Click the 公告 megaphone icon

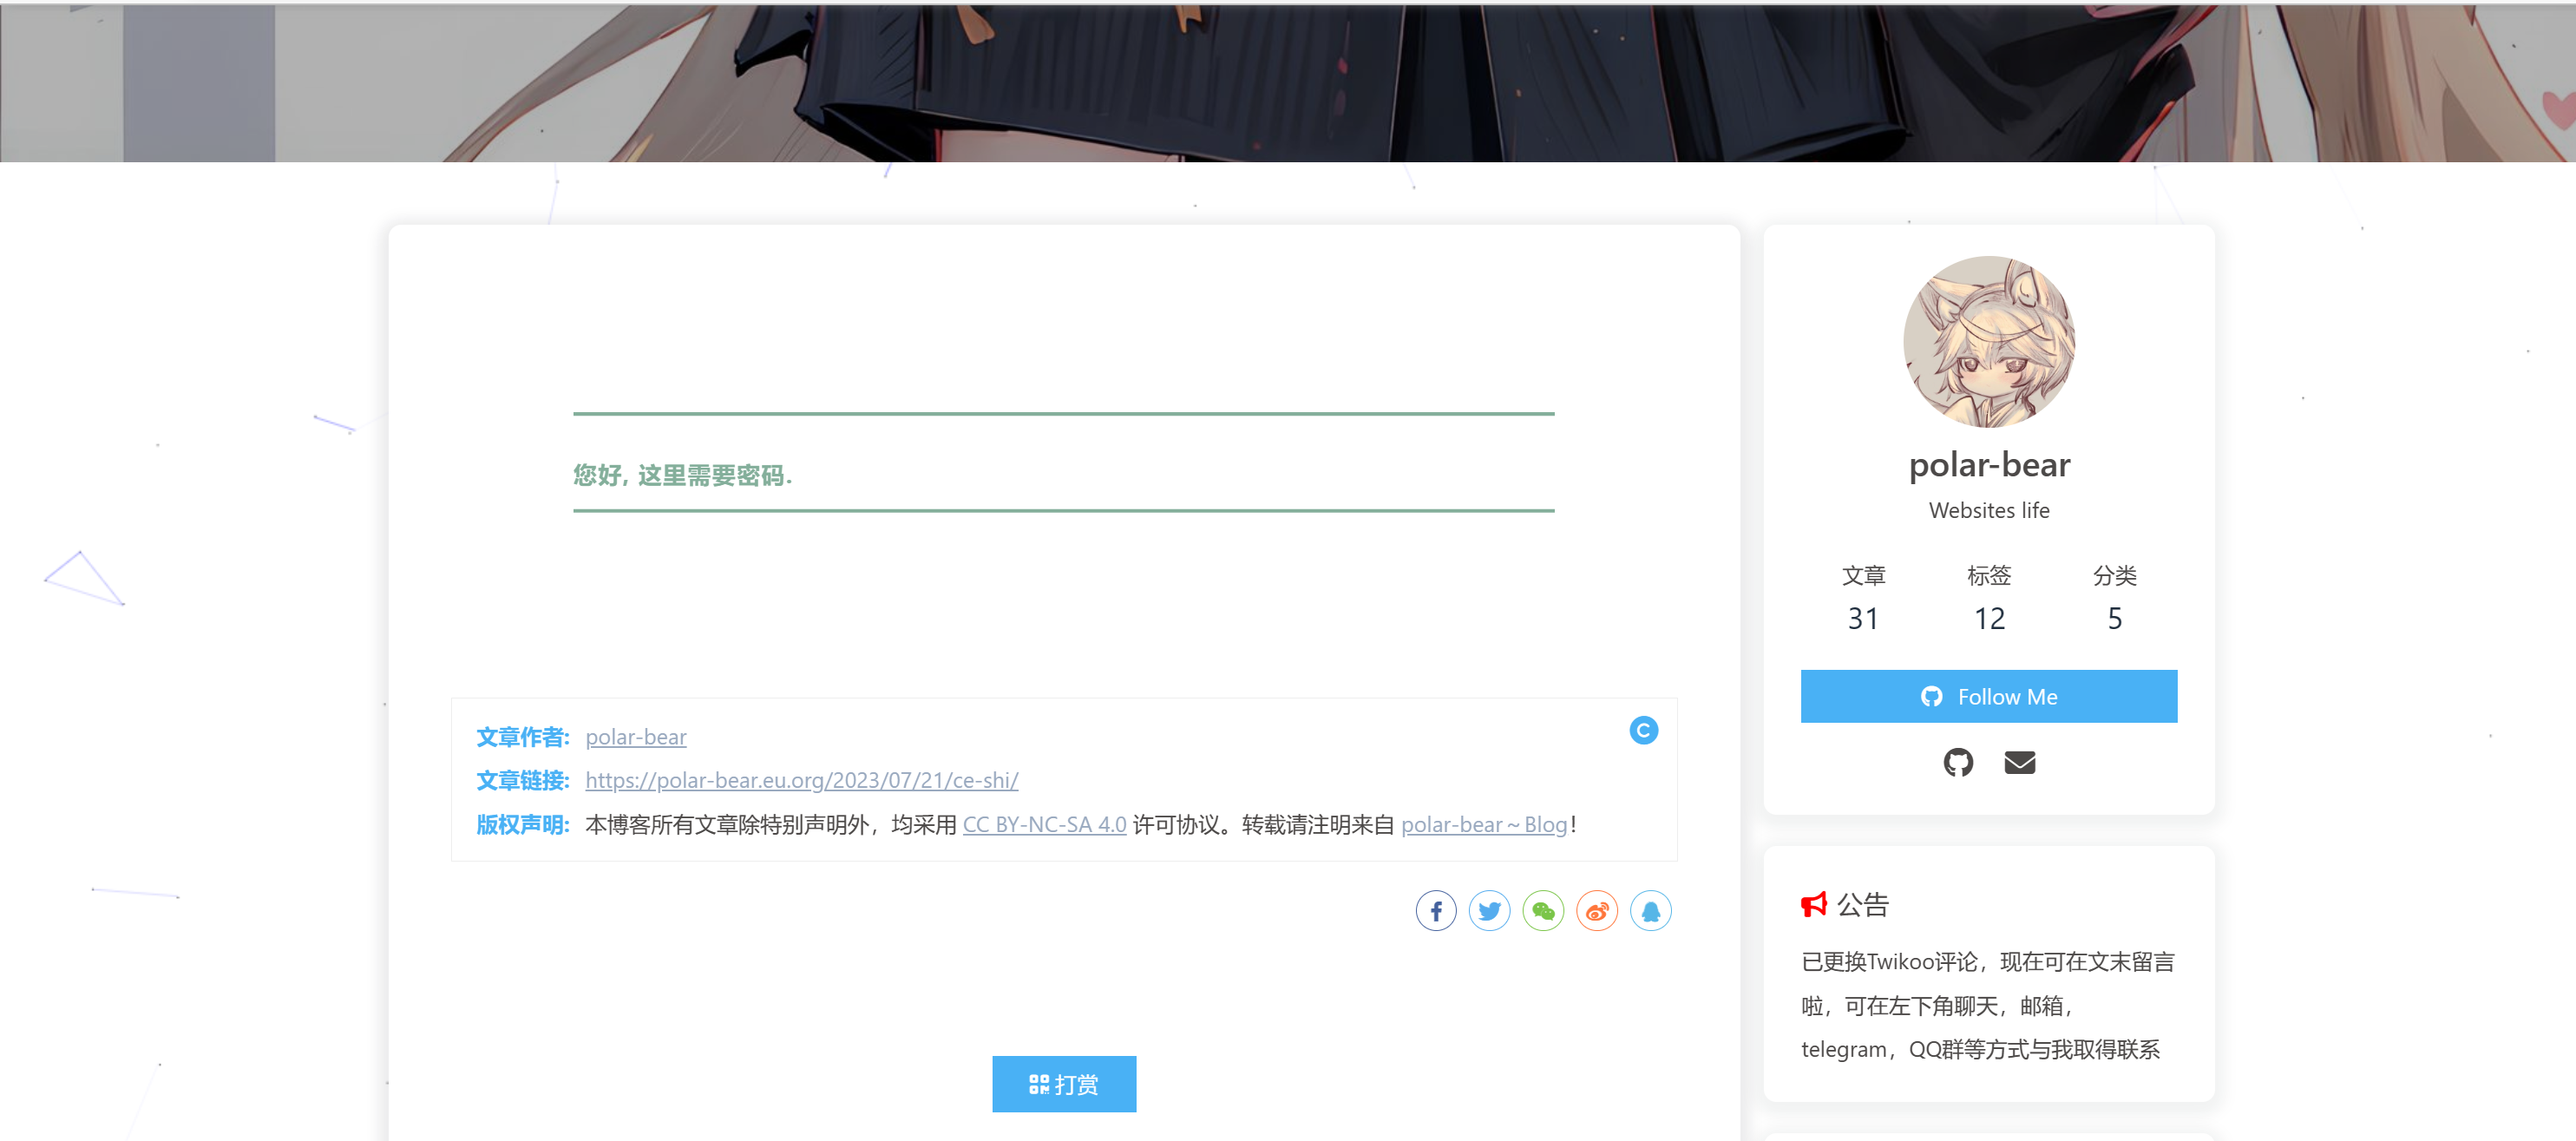[x=1813, y=905]
